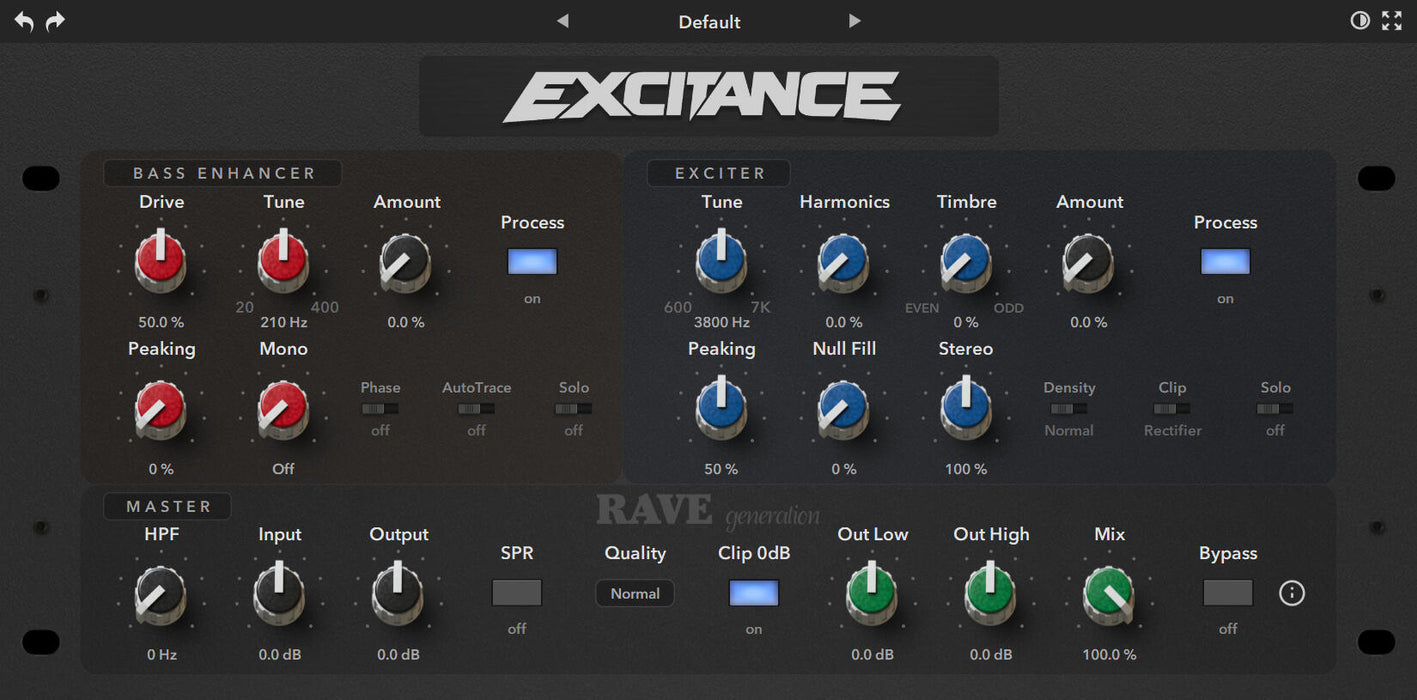
Task: Toggle the Exciter Solo switch
Action: tap(1275, 408)
